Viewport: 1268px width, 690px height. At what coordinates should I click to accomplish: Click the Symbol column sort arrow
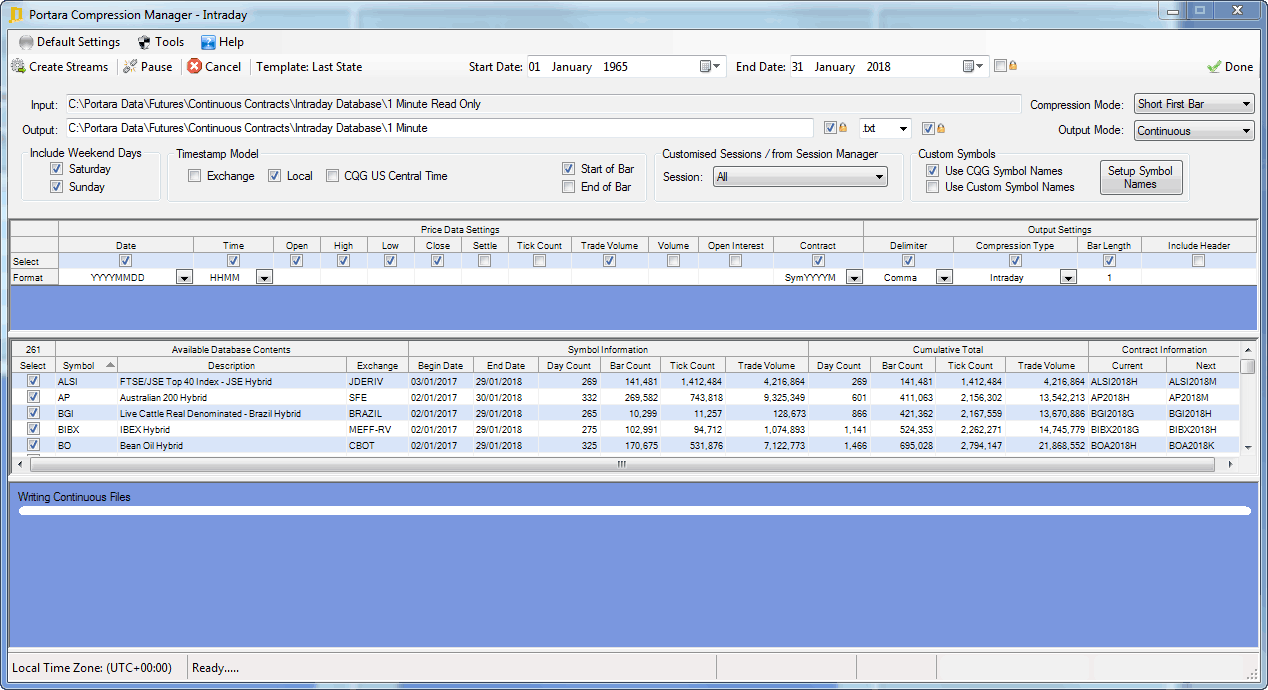click(x=110, y=366)
